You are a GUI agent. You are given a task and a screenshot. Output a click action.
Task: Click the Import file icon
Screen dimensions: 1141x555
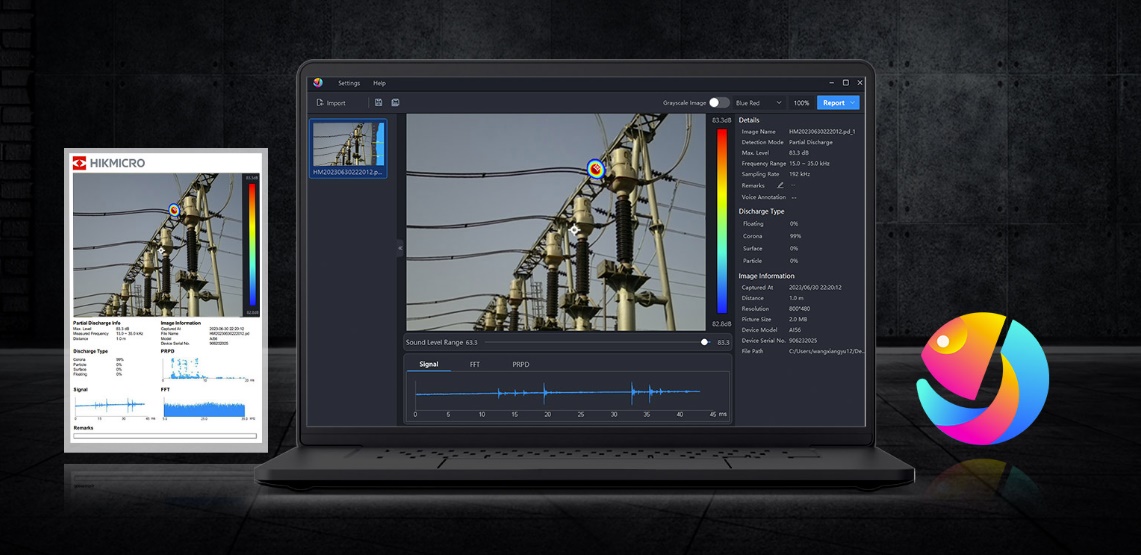point(320,103)
